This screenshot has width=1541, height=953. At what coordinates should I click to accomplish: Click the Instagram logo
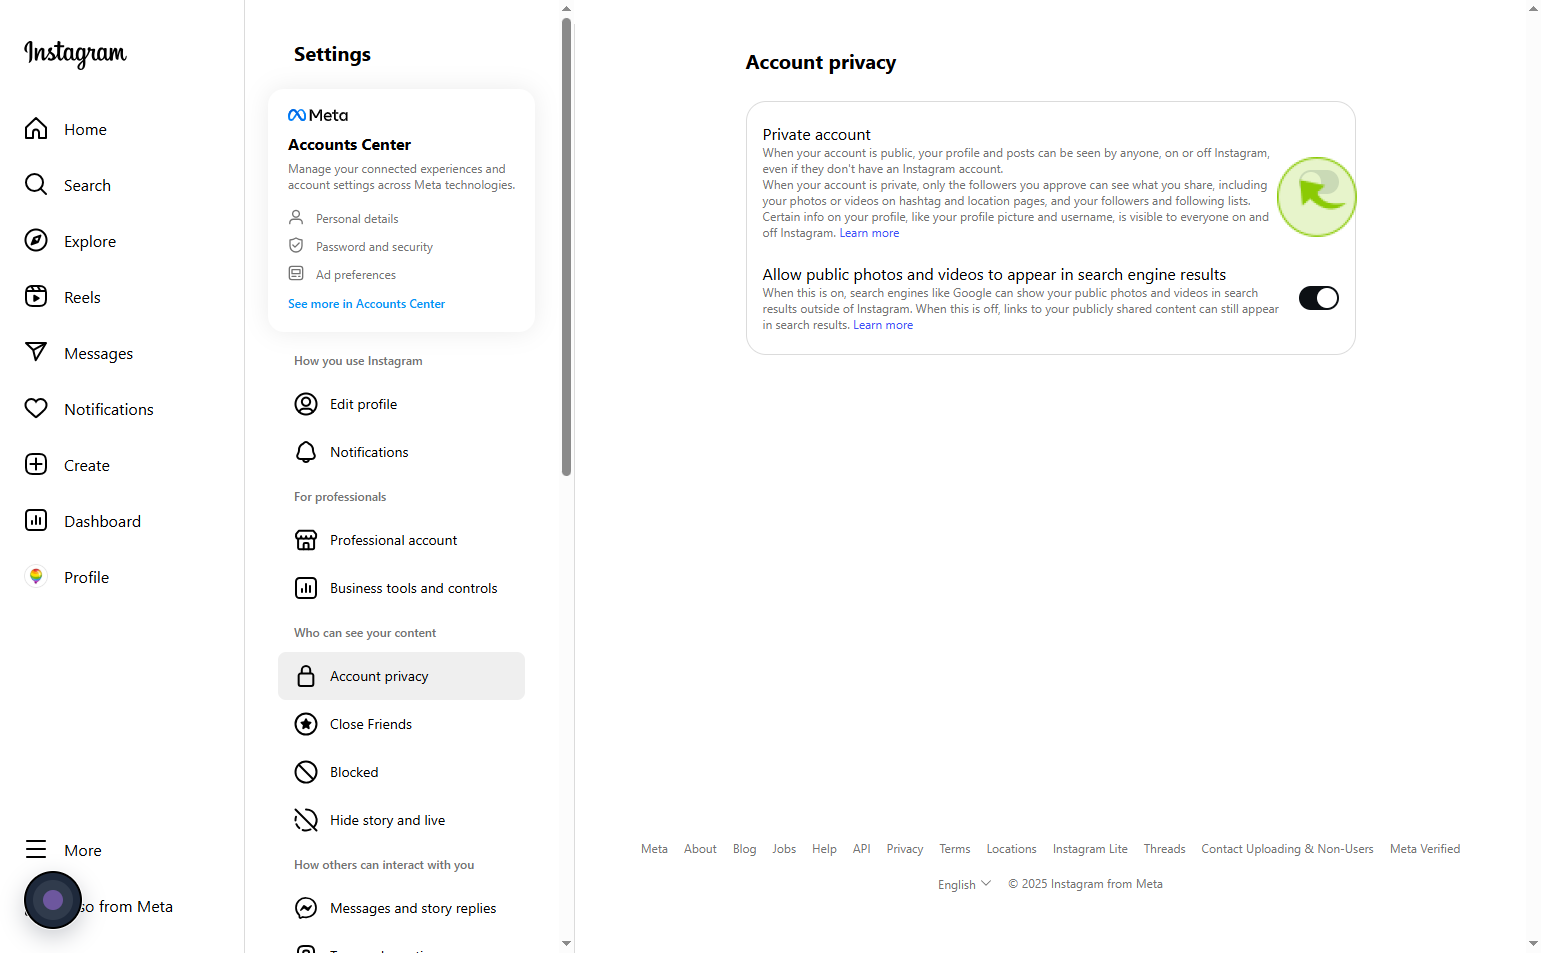pos(75,53)
